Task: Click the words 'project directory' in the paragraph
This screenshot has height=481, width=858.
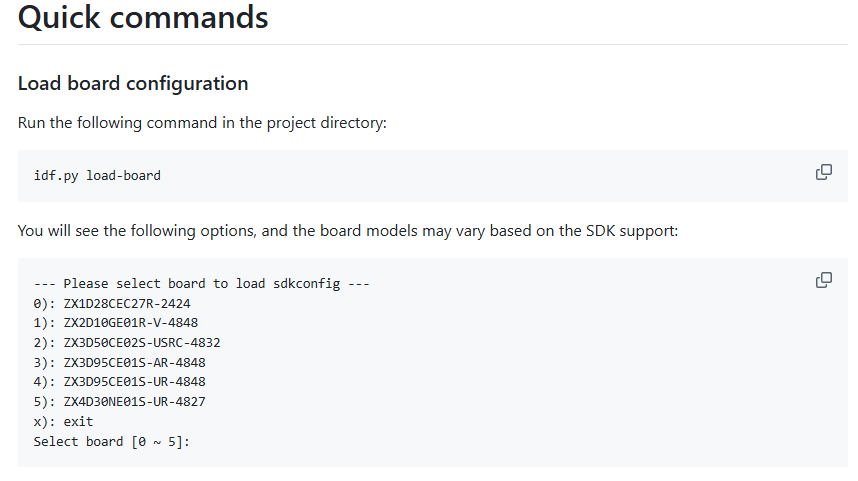Action: click(330, 123)
